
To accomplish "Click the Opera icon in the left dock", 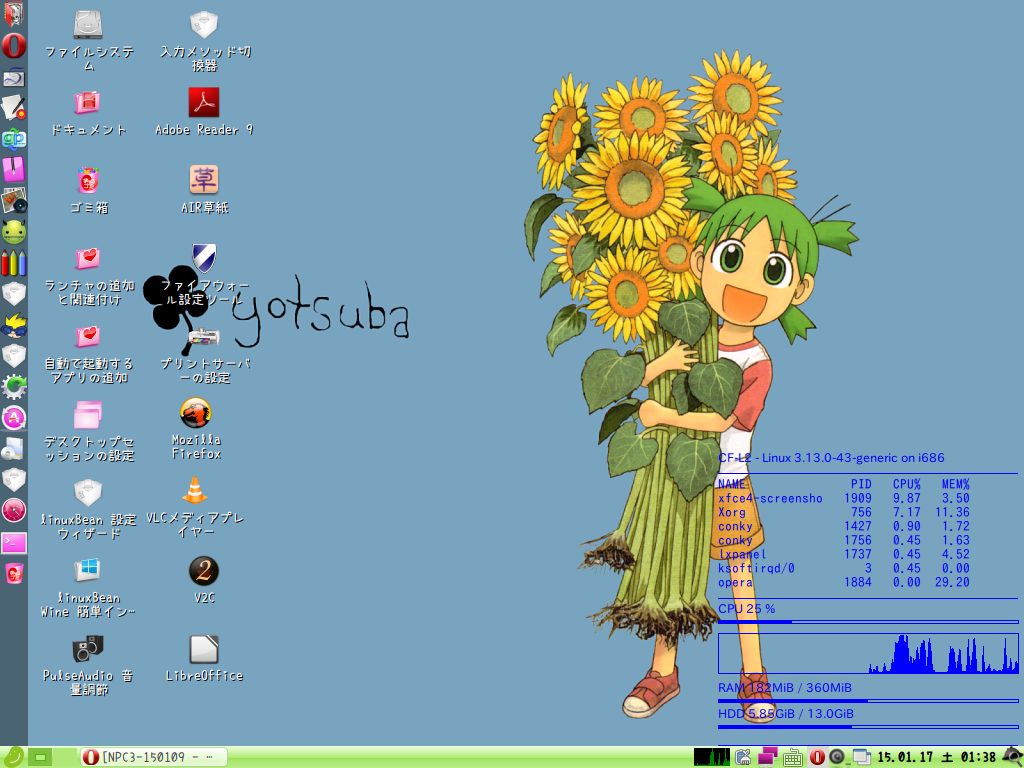I will point(14,46).
